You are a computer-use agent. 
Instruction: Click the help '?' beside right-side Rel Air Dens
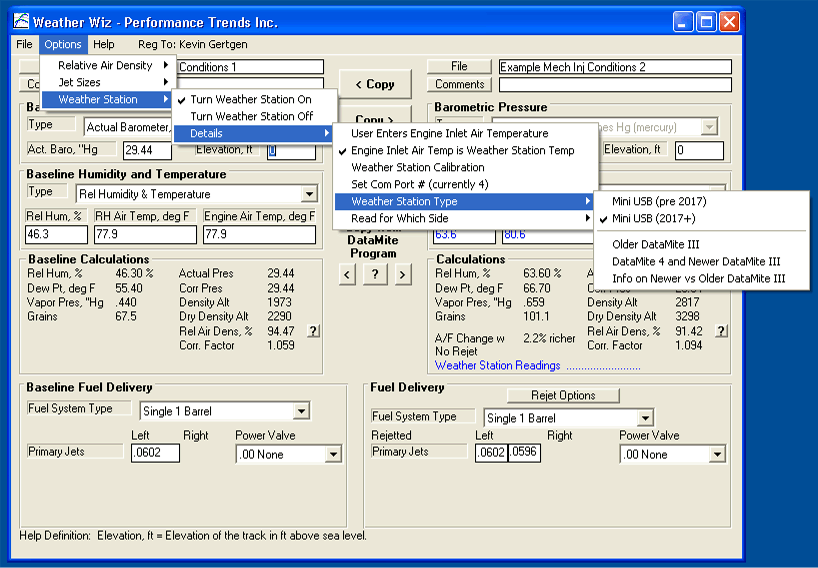[x=721, y=331]
